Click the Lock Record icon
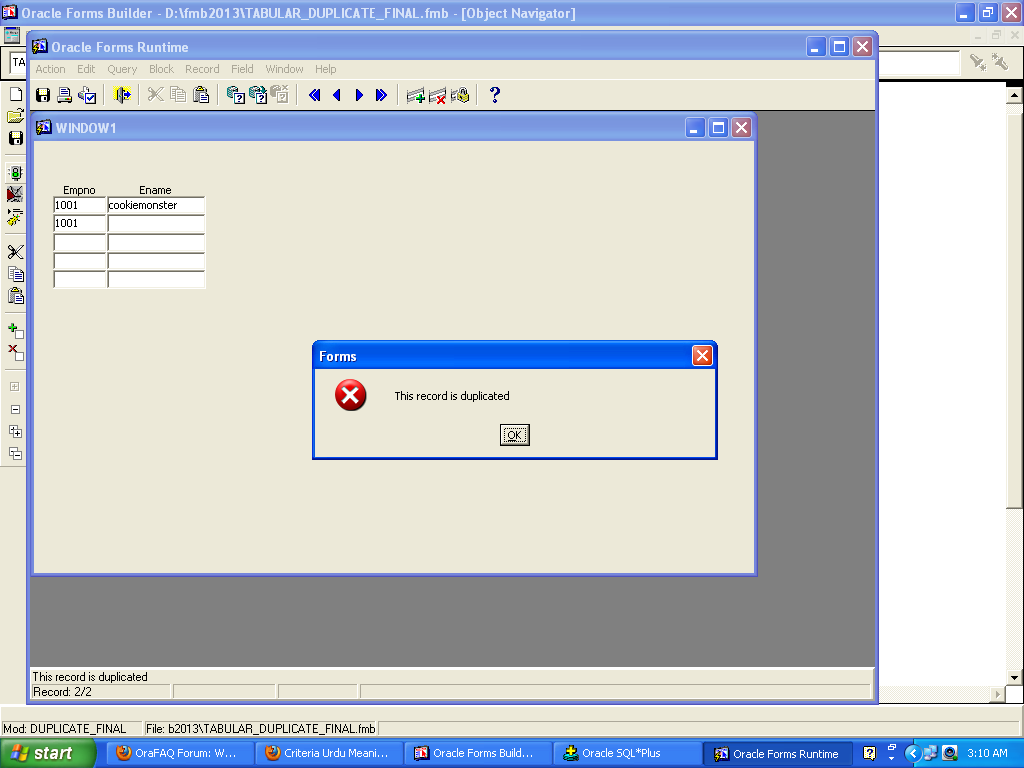1024x768 pixels. click(x=460, y=95)
